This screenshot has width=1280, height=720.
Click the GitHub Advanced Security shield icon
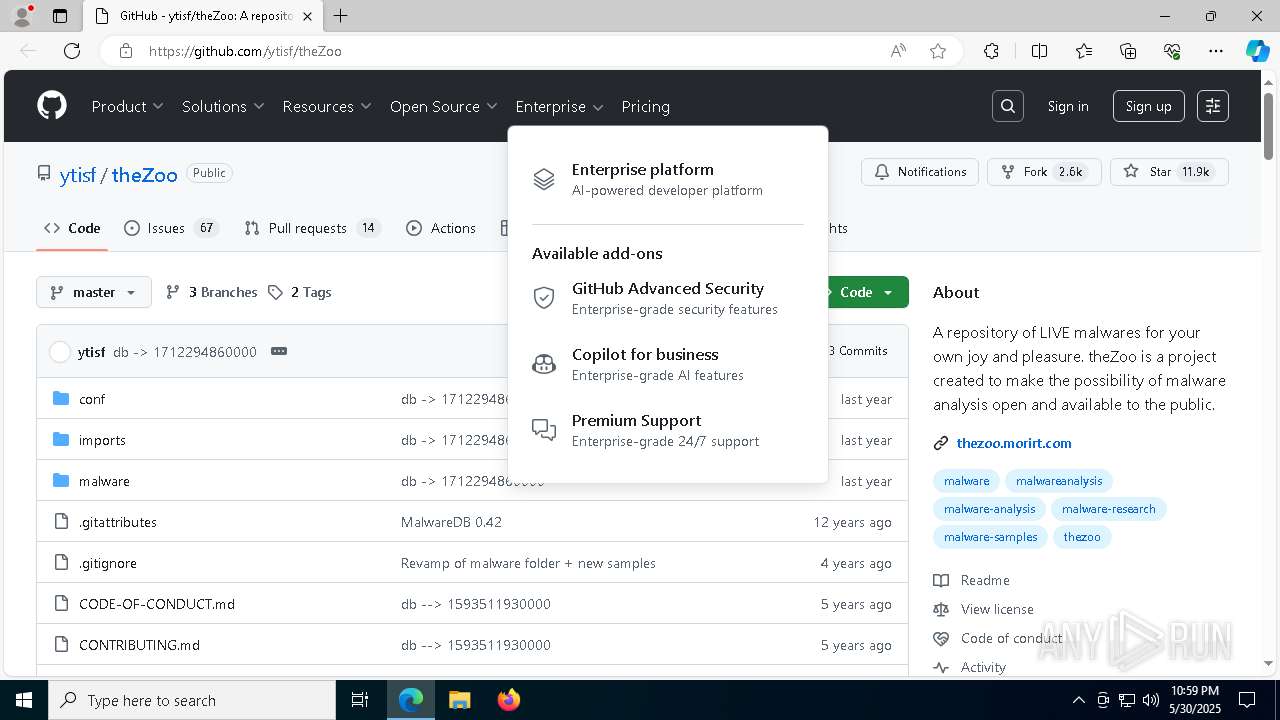coord(544,298)
